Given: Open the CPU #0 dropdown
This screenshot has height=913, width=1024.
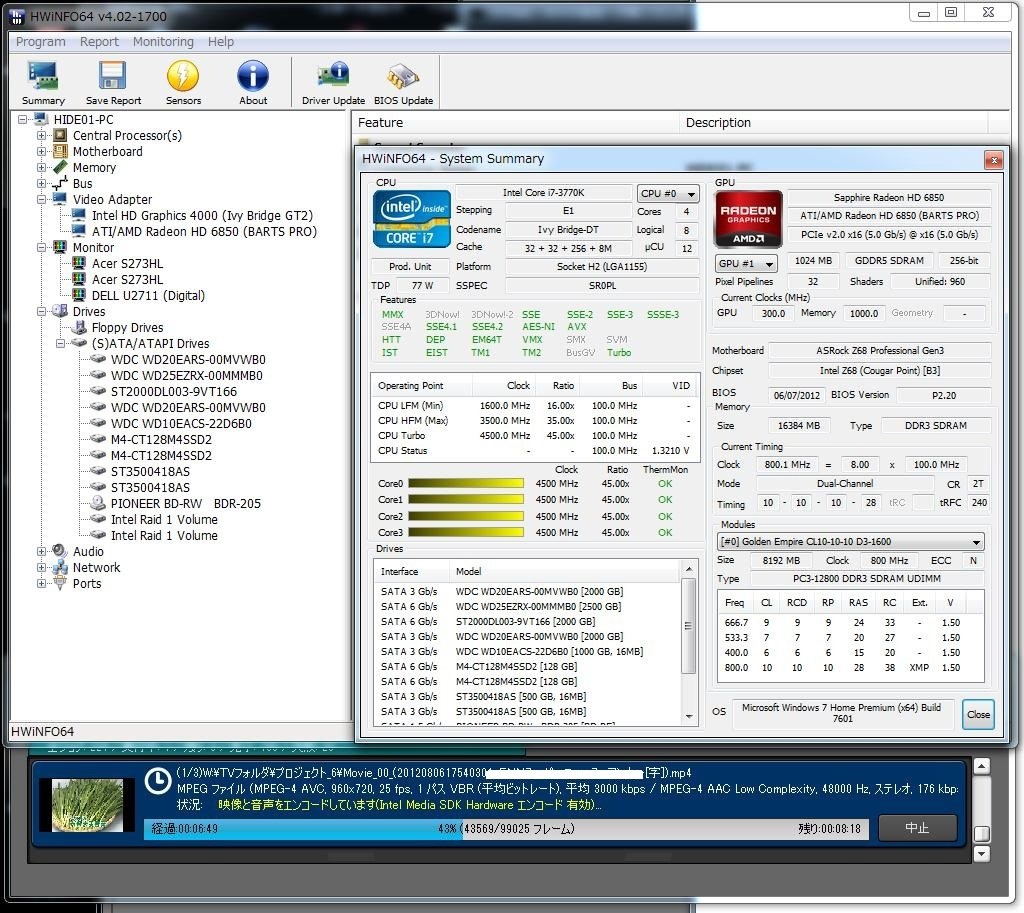Looking at the screenshot, I should click(x=667, y=193).
